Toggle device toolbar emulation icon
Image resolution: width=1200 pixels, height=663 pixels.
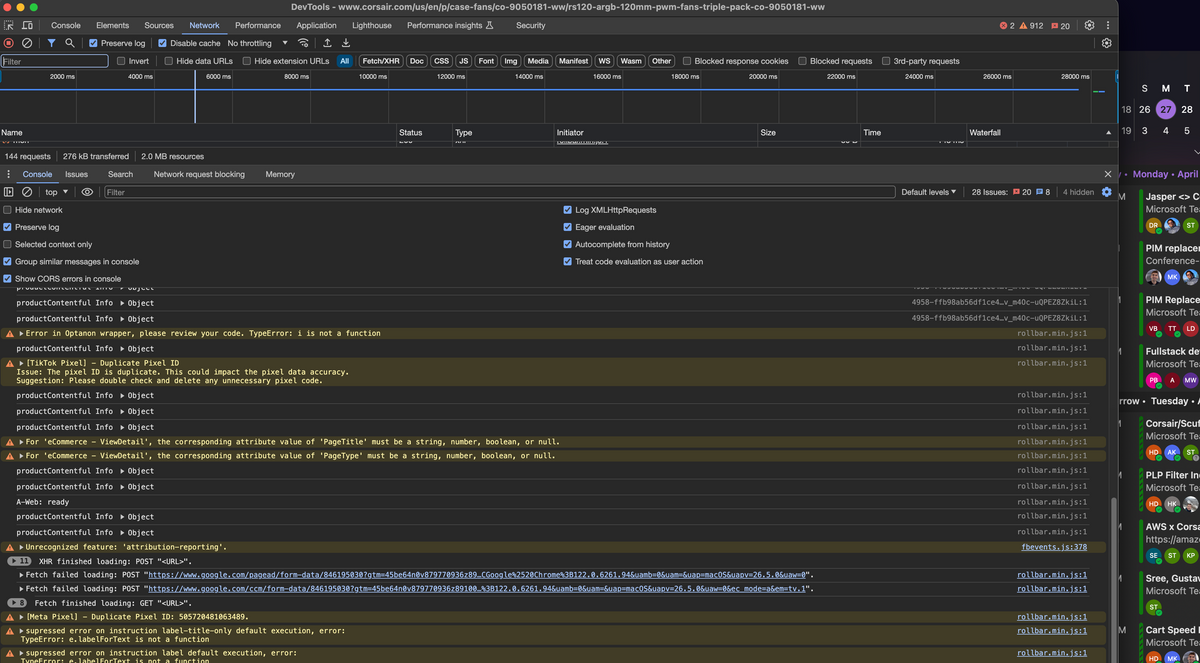tap(27, 25)
